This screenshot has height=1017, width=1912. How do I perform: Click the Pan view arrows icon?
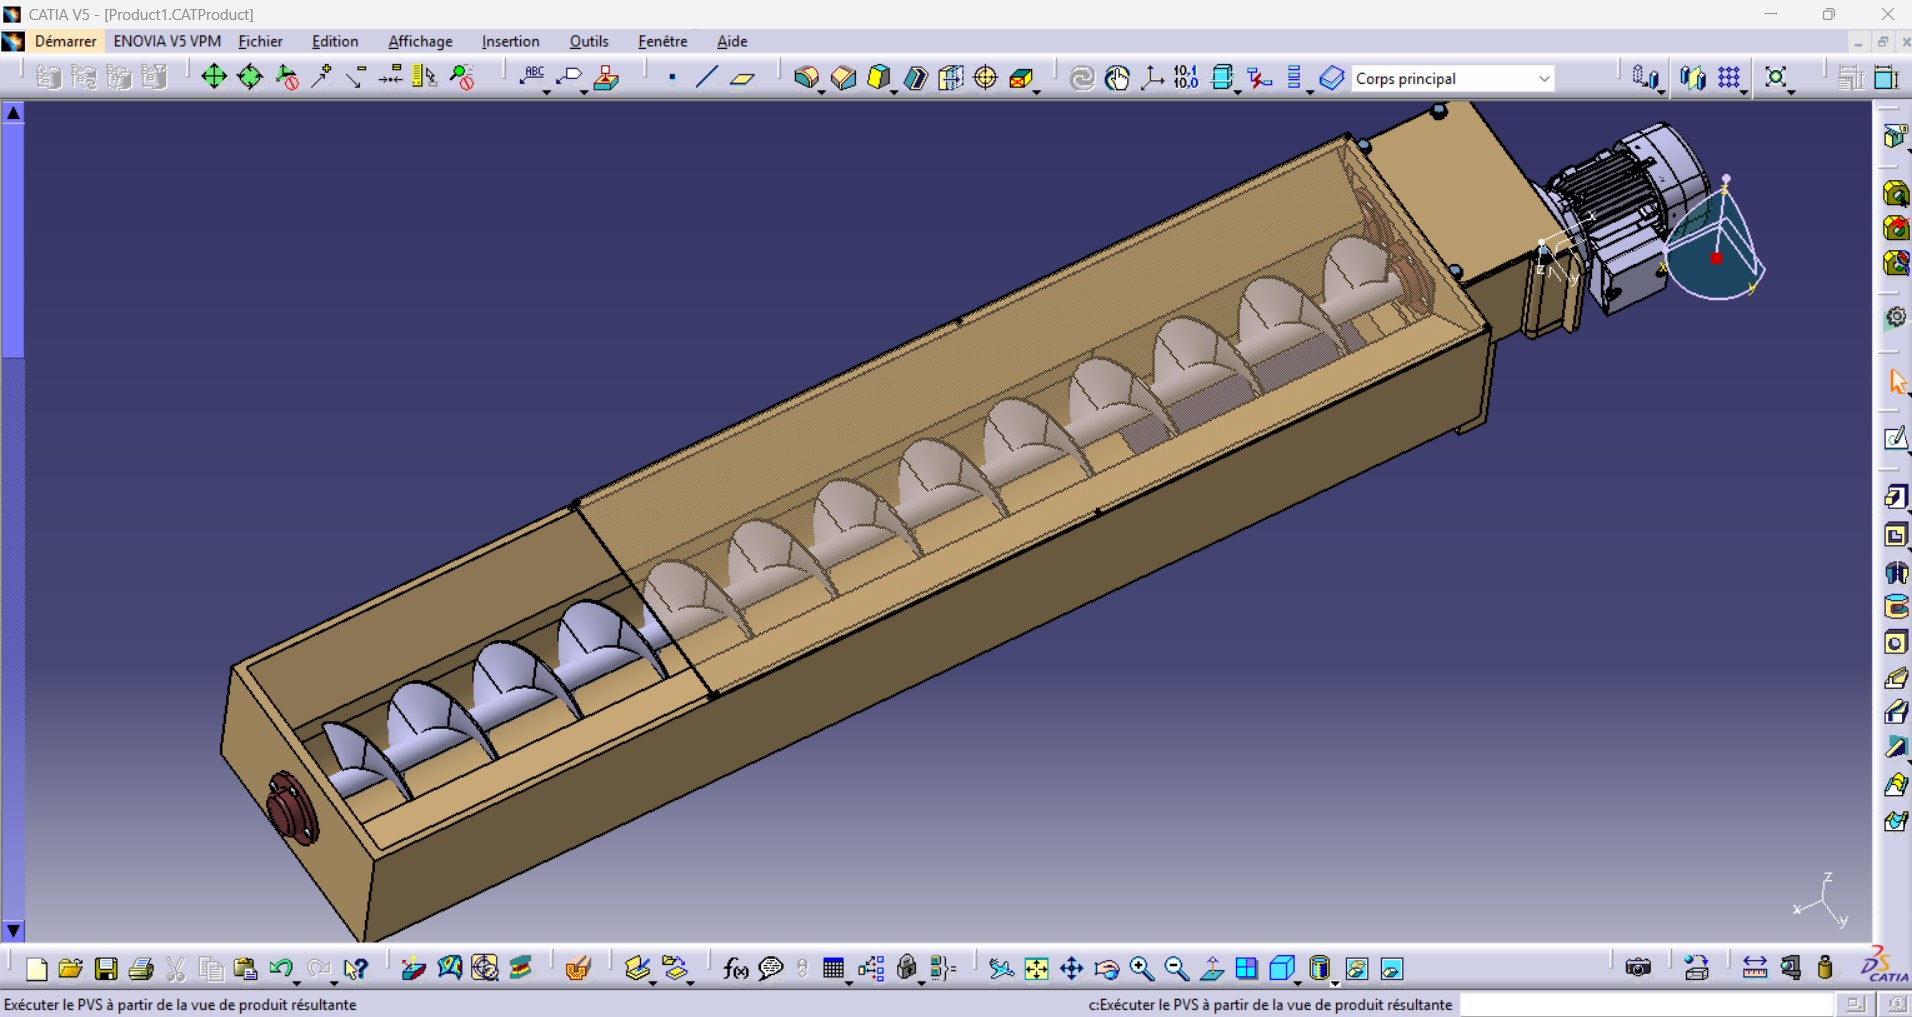pos(1071,968)
